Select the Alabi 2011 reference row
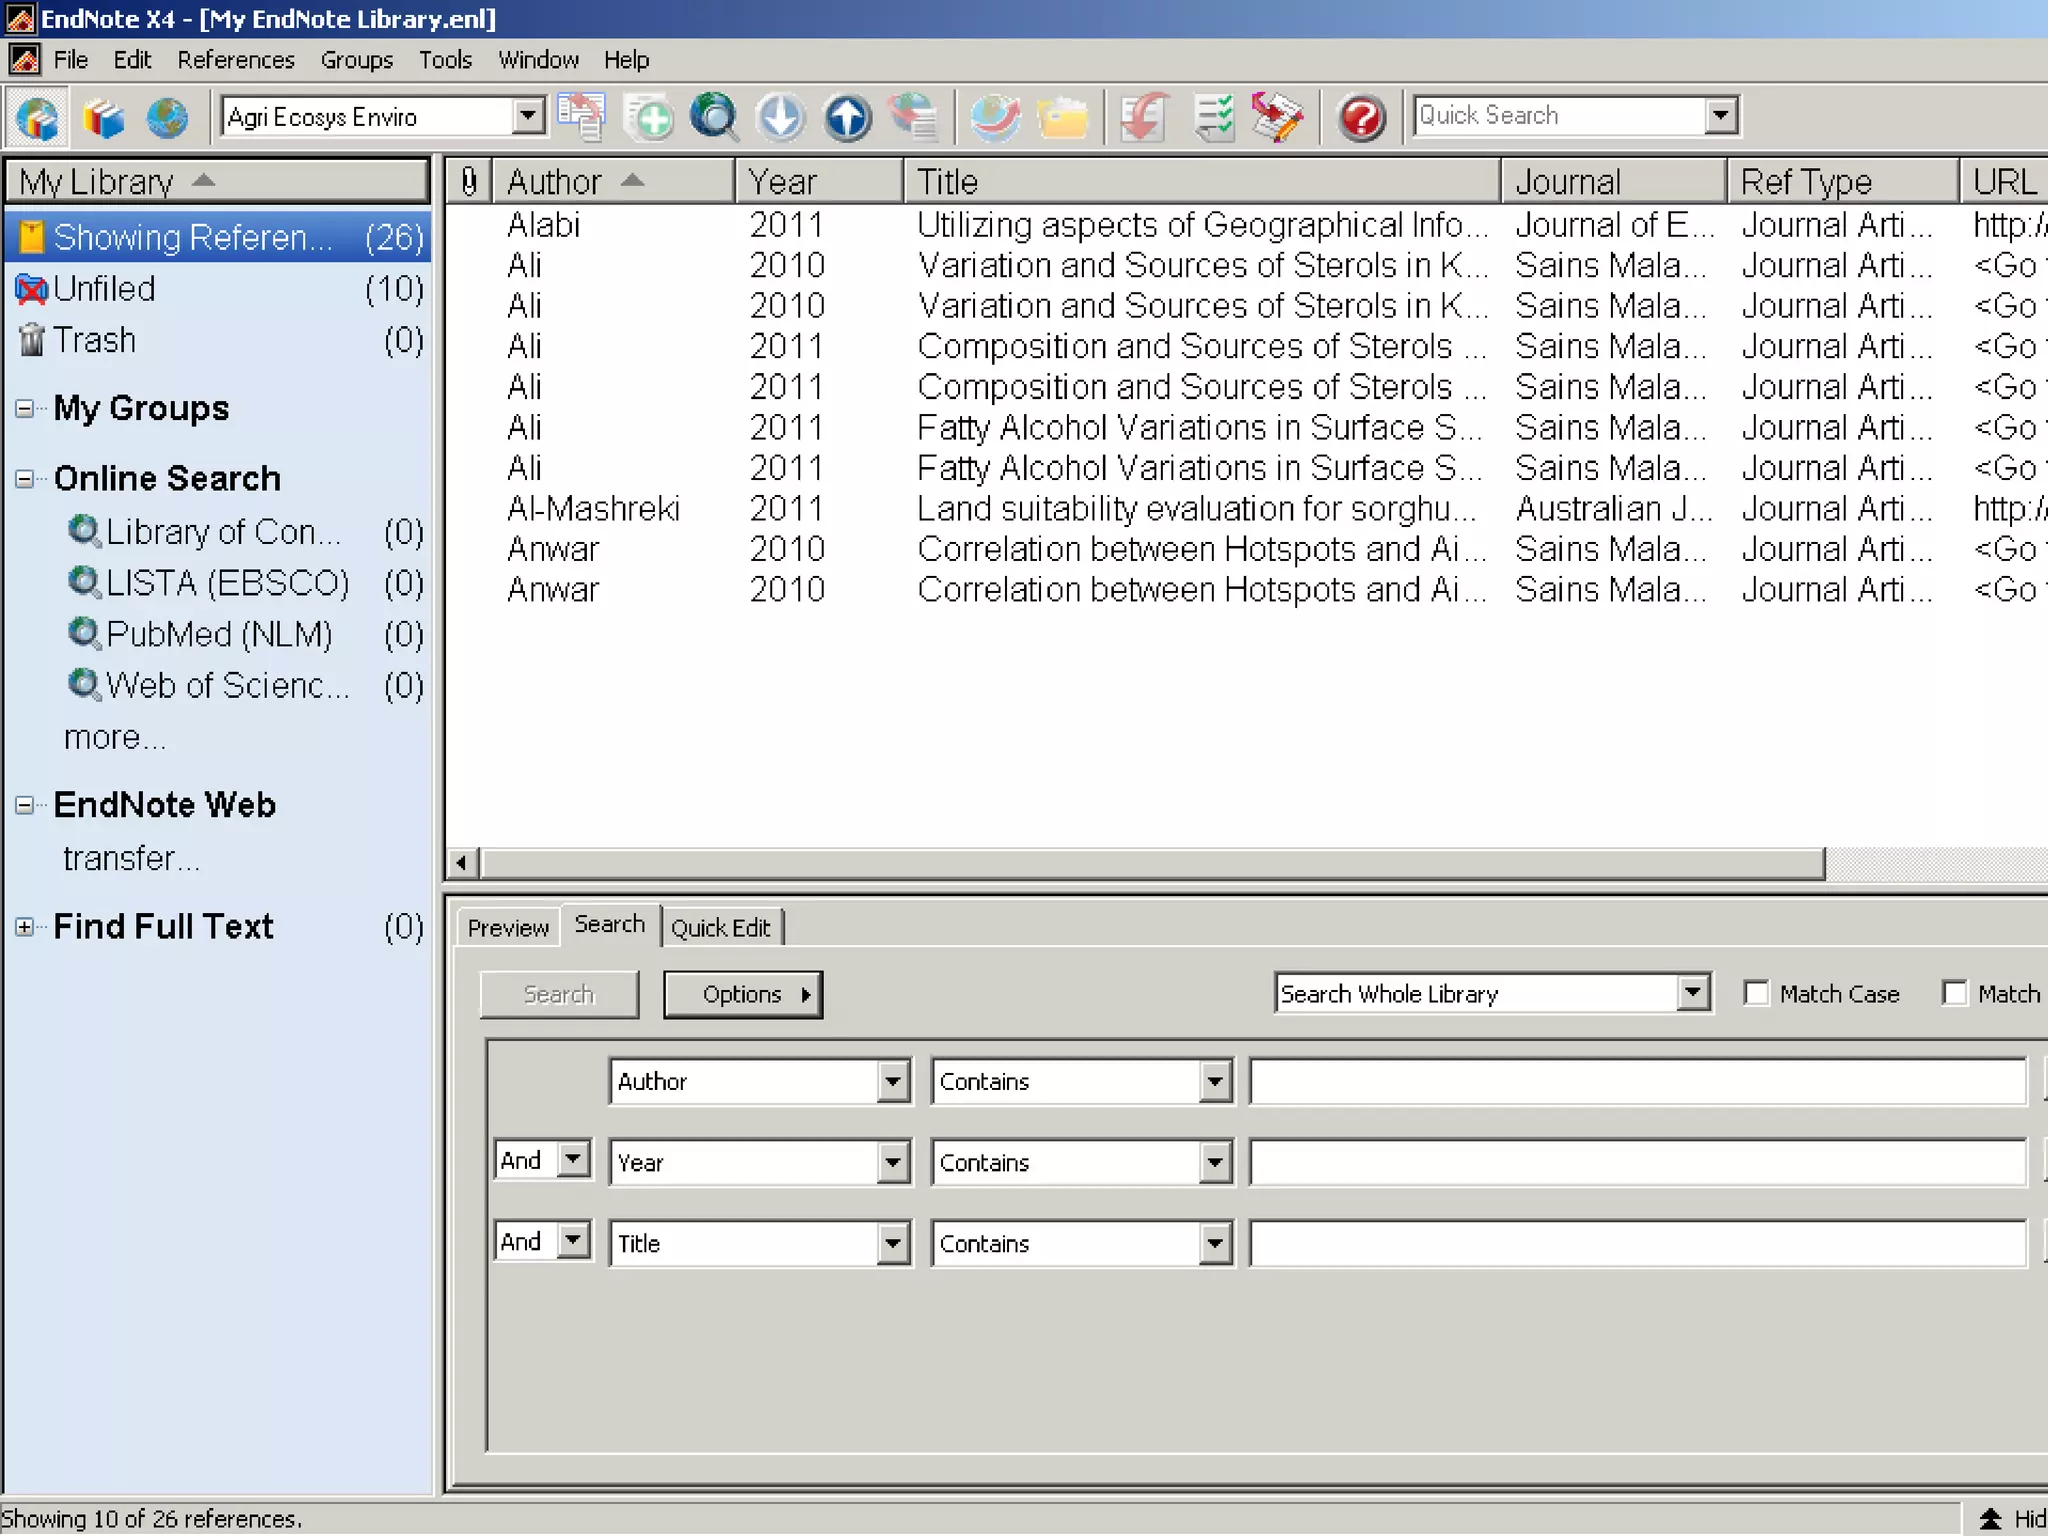Viewport: 2048px width, 1536px height. (x=1246, y=225)
